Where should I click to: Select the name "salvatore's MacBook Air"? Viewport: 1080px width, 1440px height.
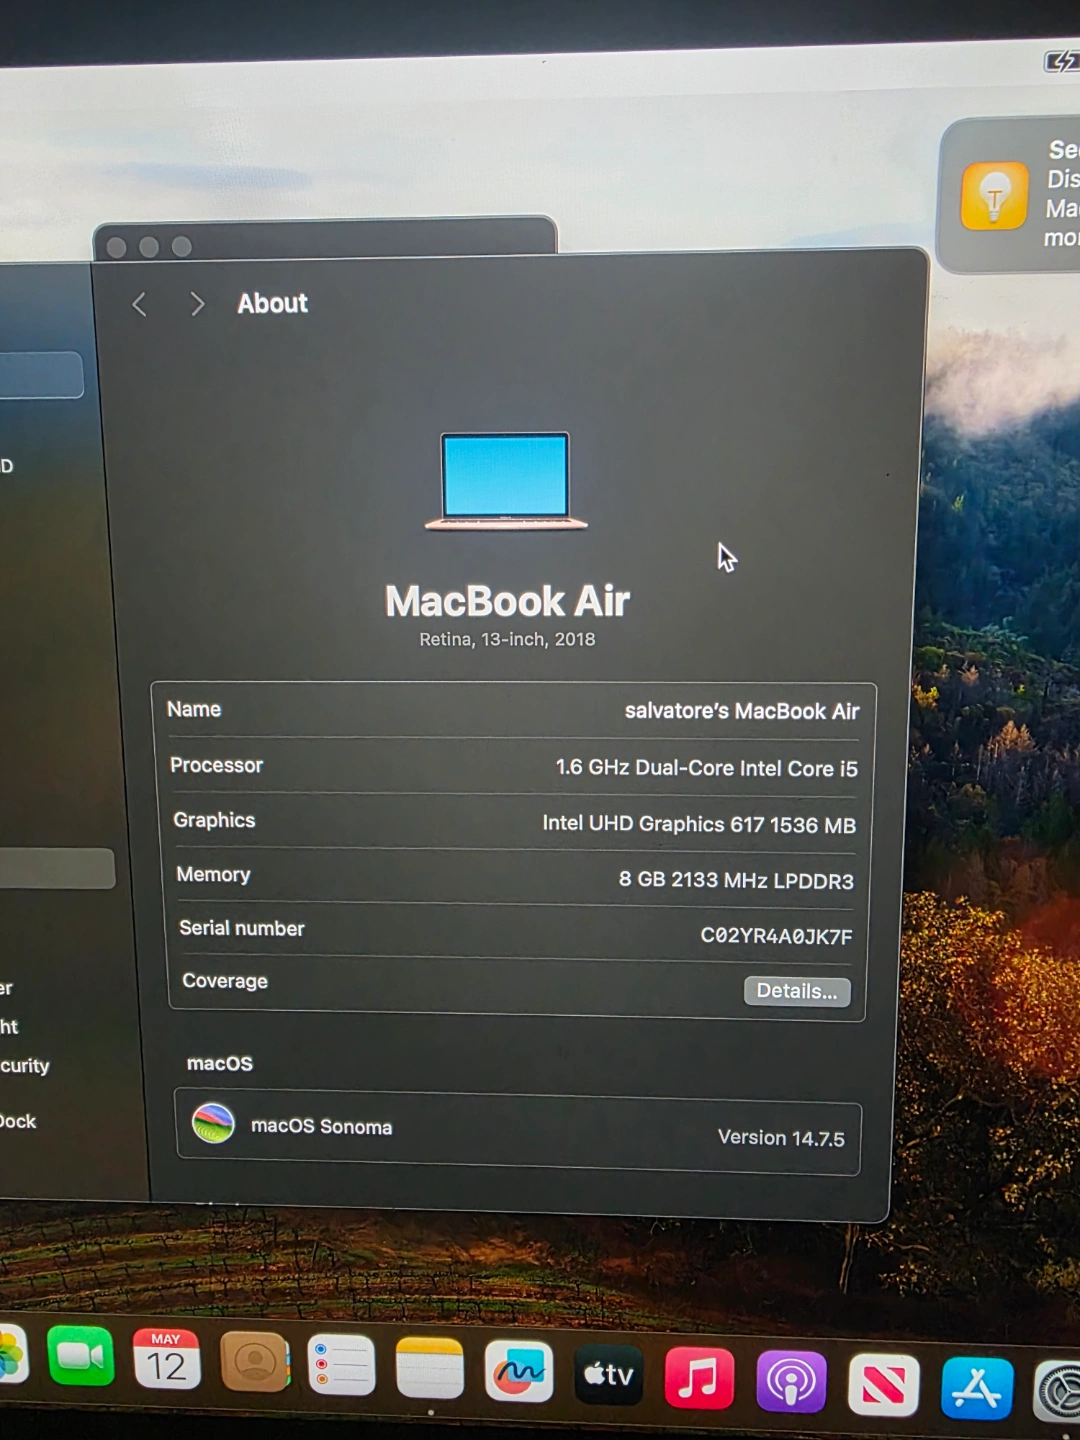[x=742, y=711]
